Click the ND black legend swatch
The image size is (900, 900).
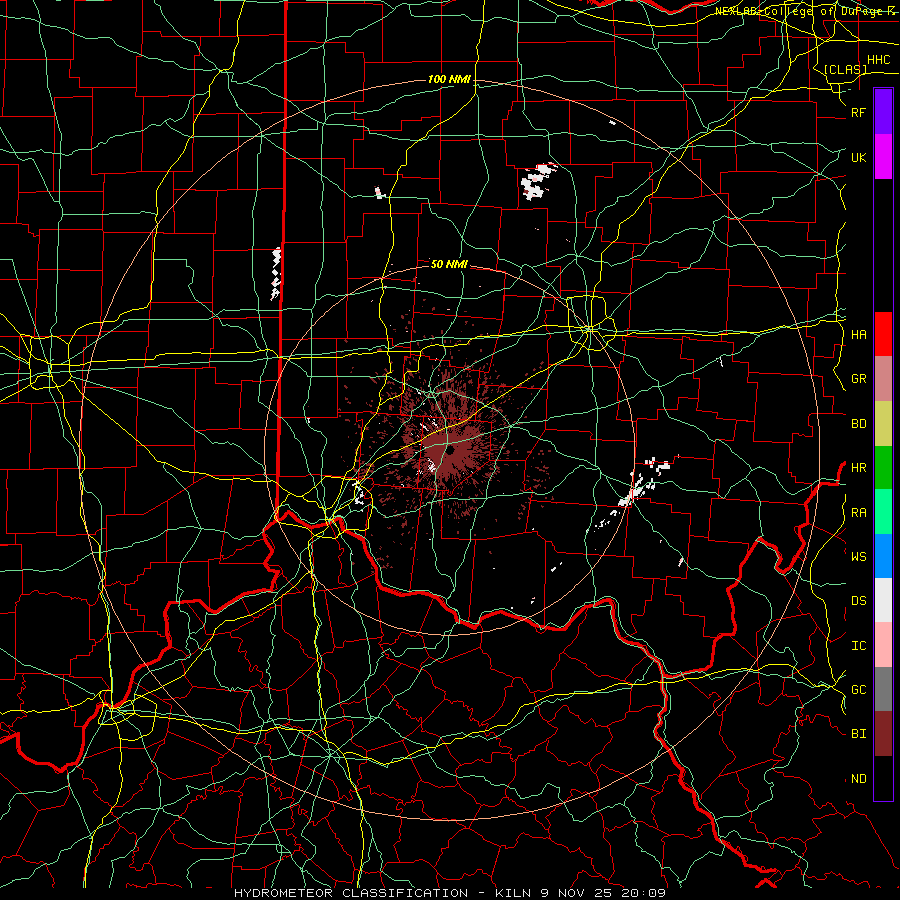click(883, 778)
